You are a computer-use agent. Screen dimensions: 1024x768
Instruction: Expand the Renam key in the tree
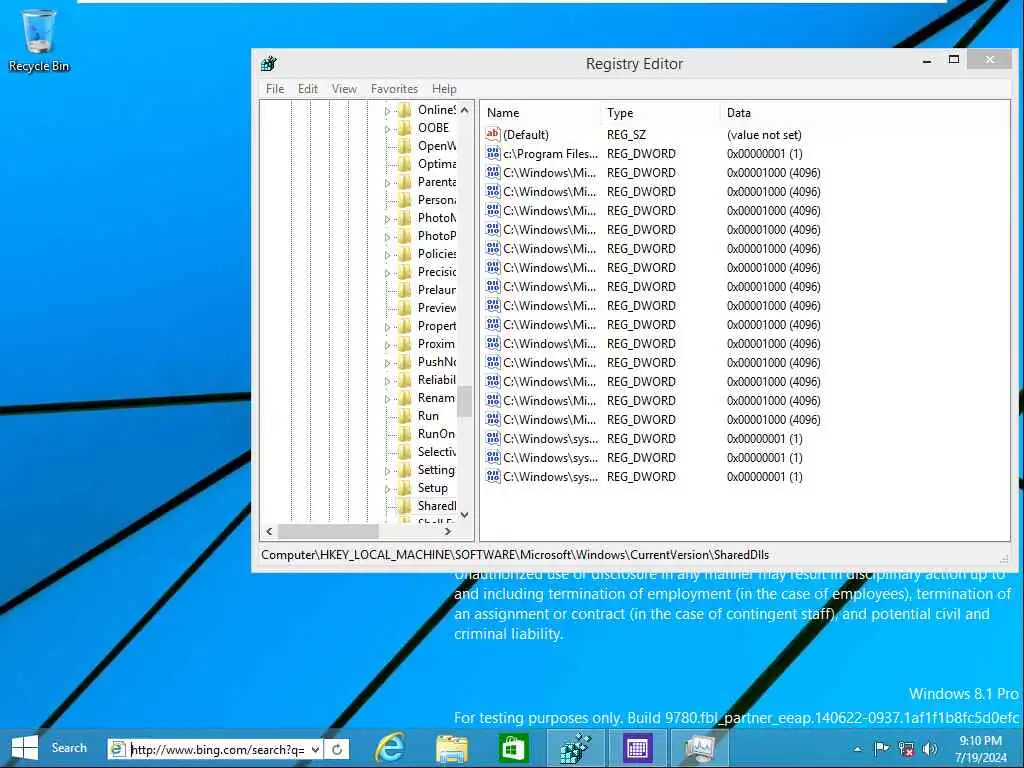387,399
